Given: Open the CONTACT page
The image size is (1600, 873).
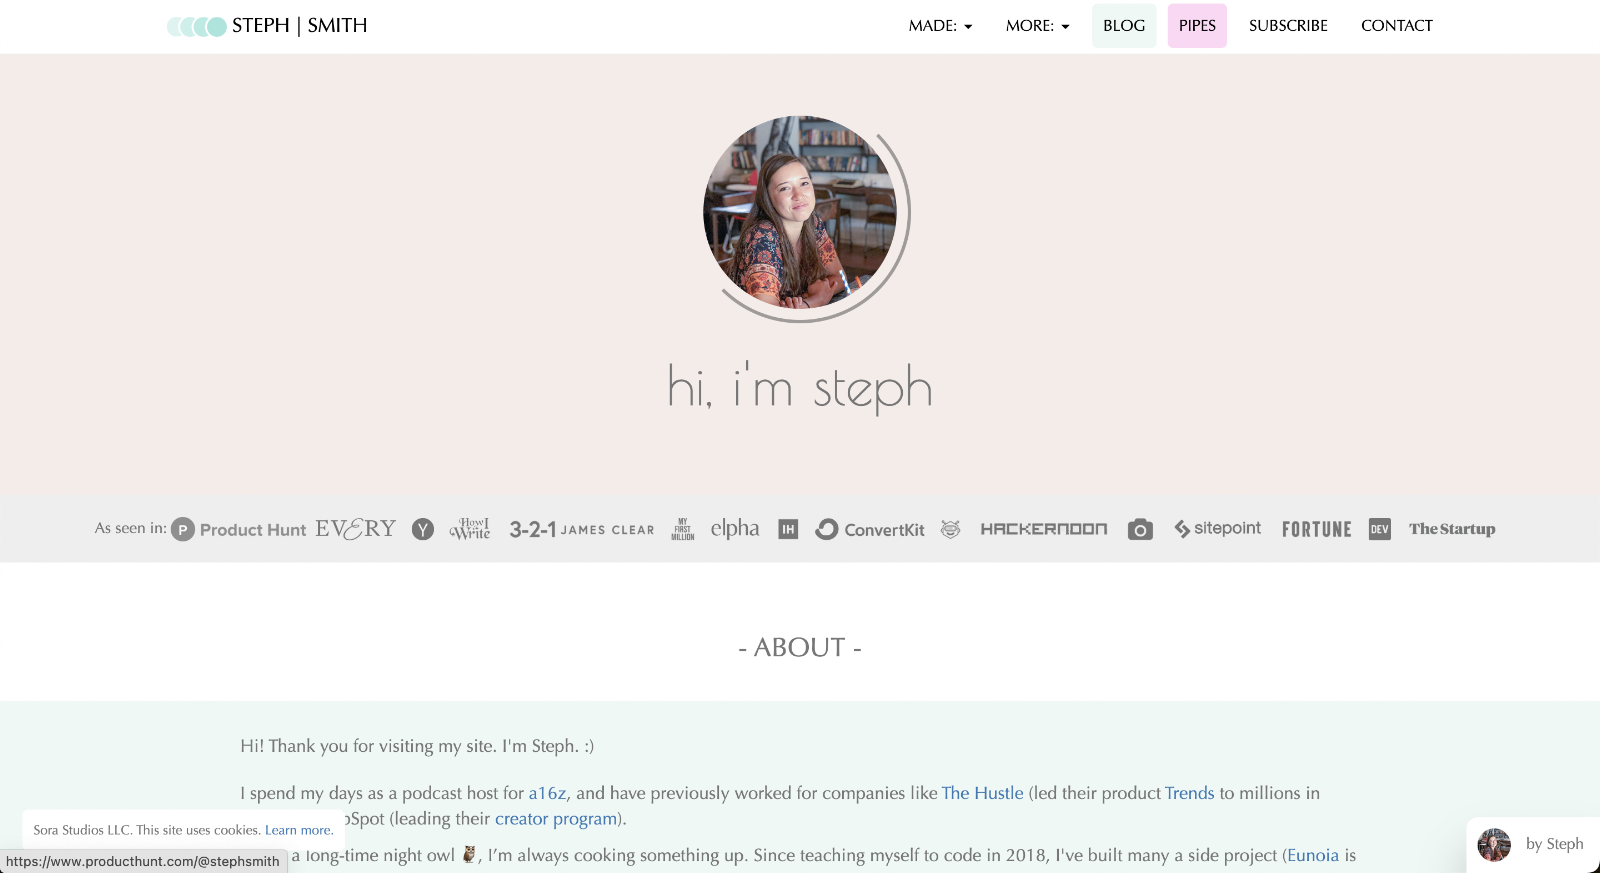Looking at the screenshot, I should pos(1397,26).
